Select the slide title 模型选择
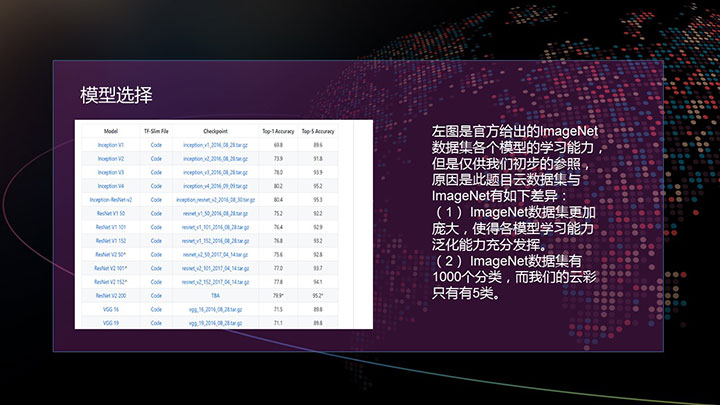The height and width of the screenshot is (405, 720). point(116,96)
